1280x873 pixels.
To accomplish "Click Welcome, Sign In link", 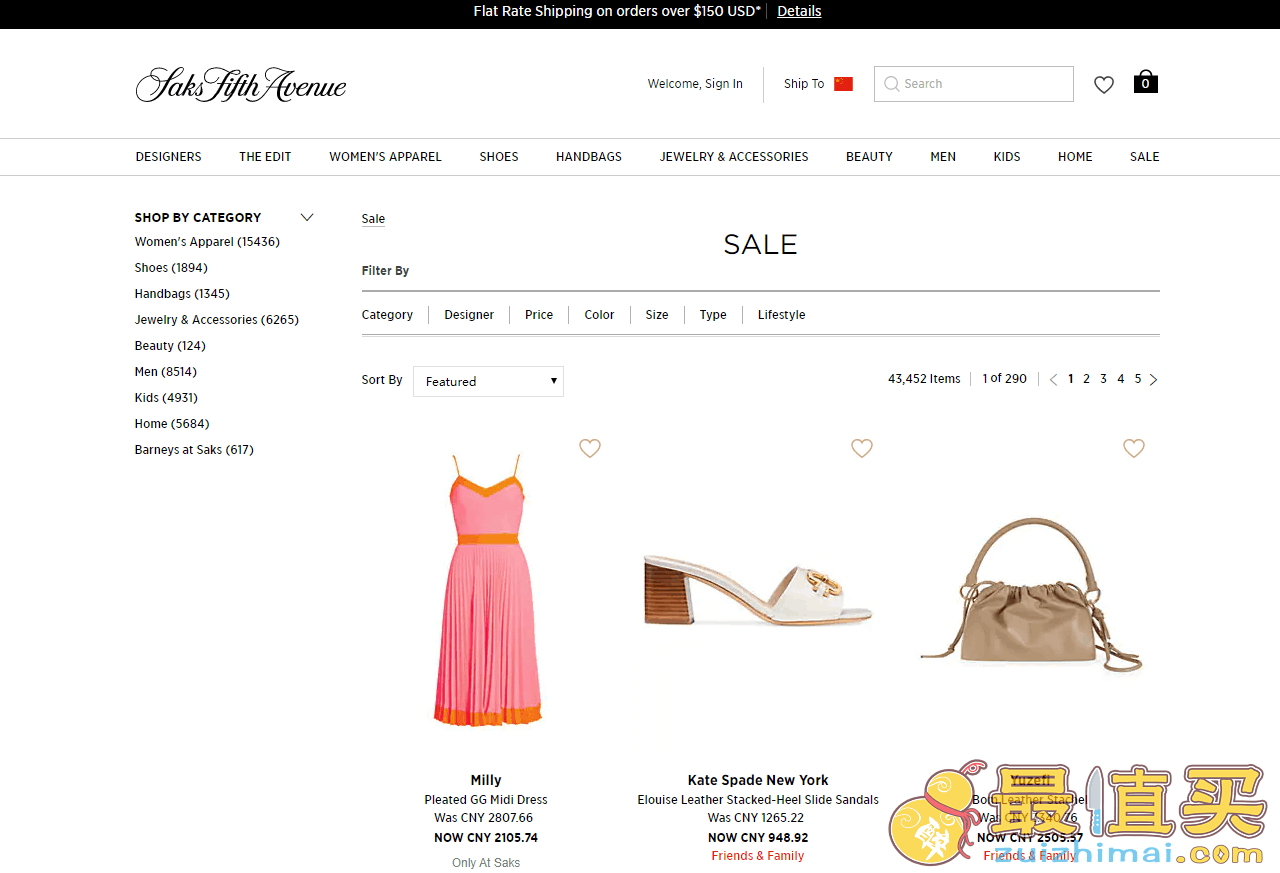I will click(695, 84).
